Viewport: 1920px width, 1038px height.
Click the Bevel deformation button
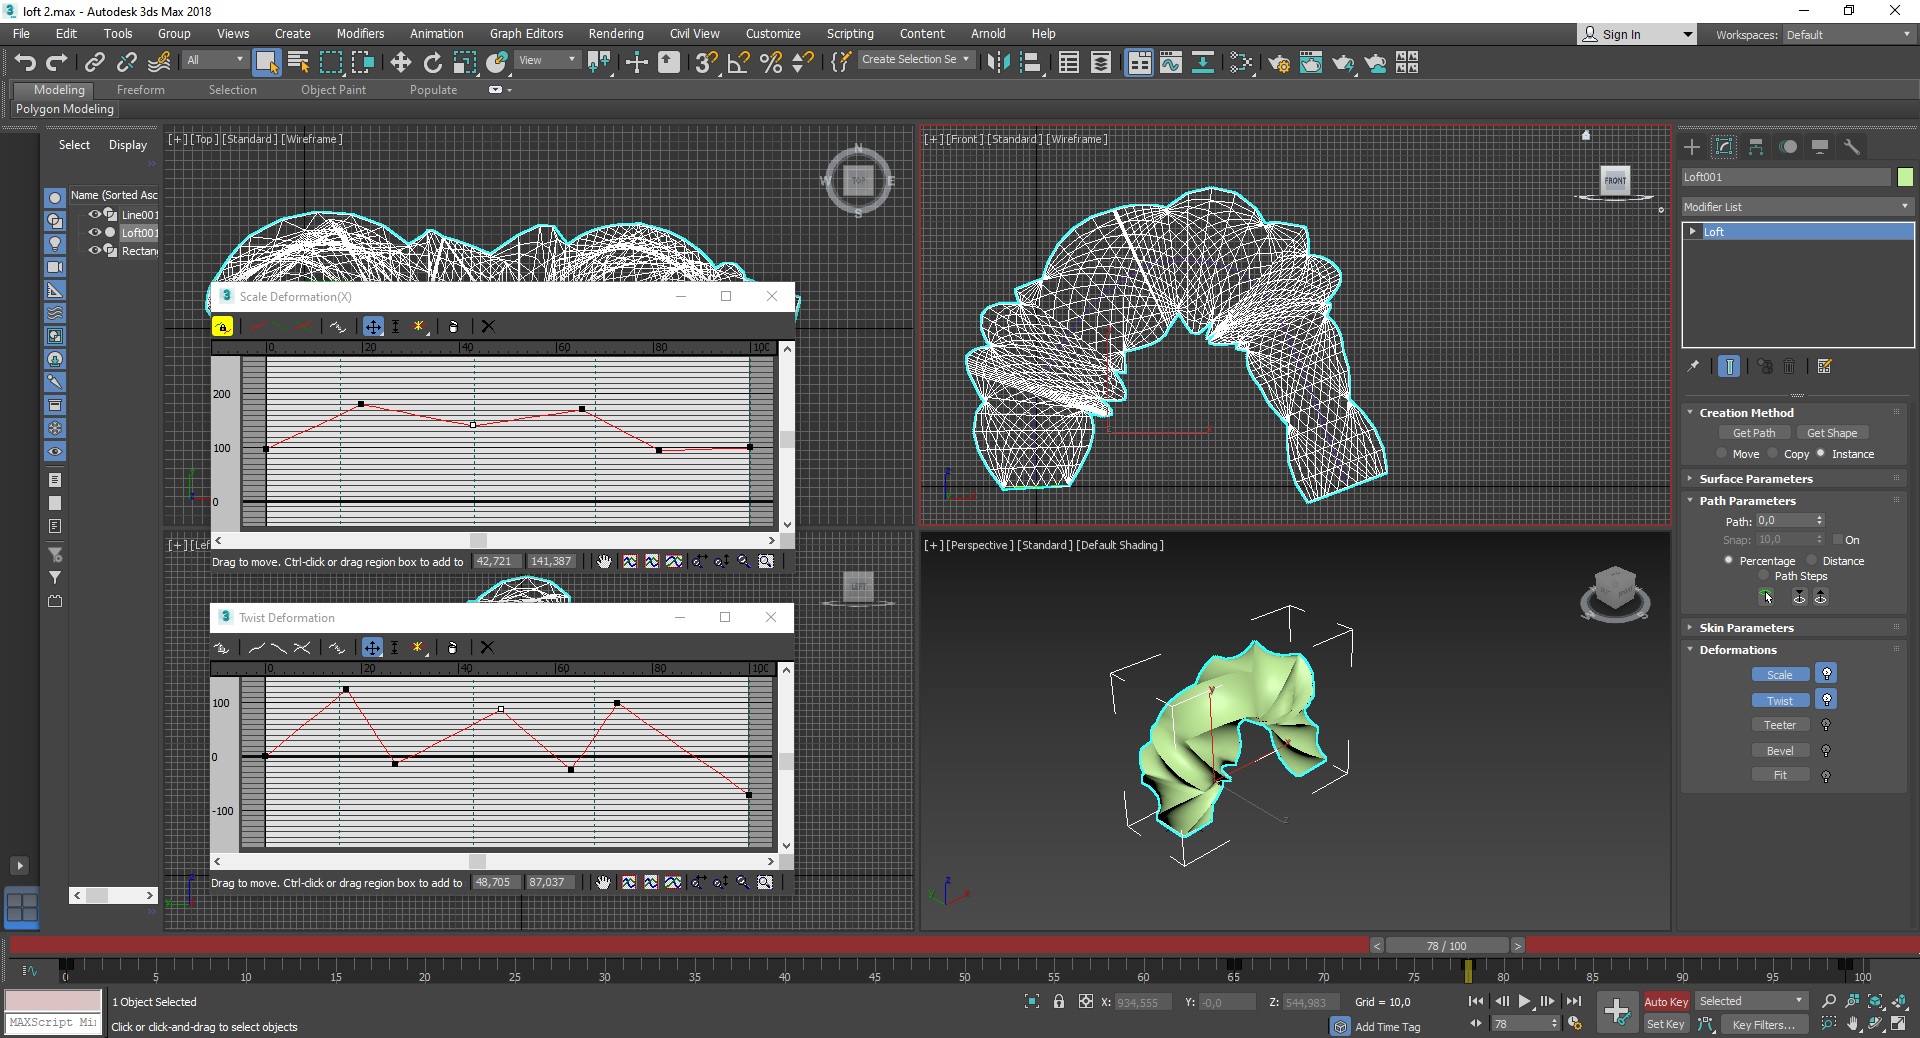1780,751
